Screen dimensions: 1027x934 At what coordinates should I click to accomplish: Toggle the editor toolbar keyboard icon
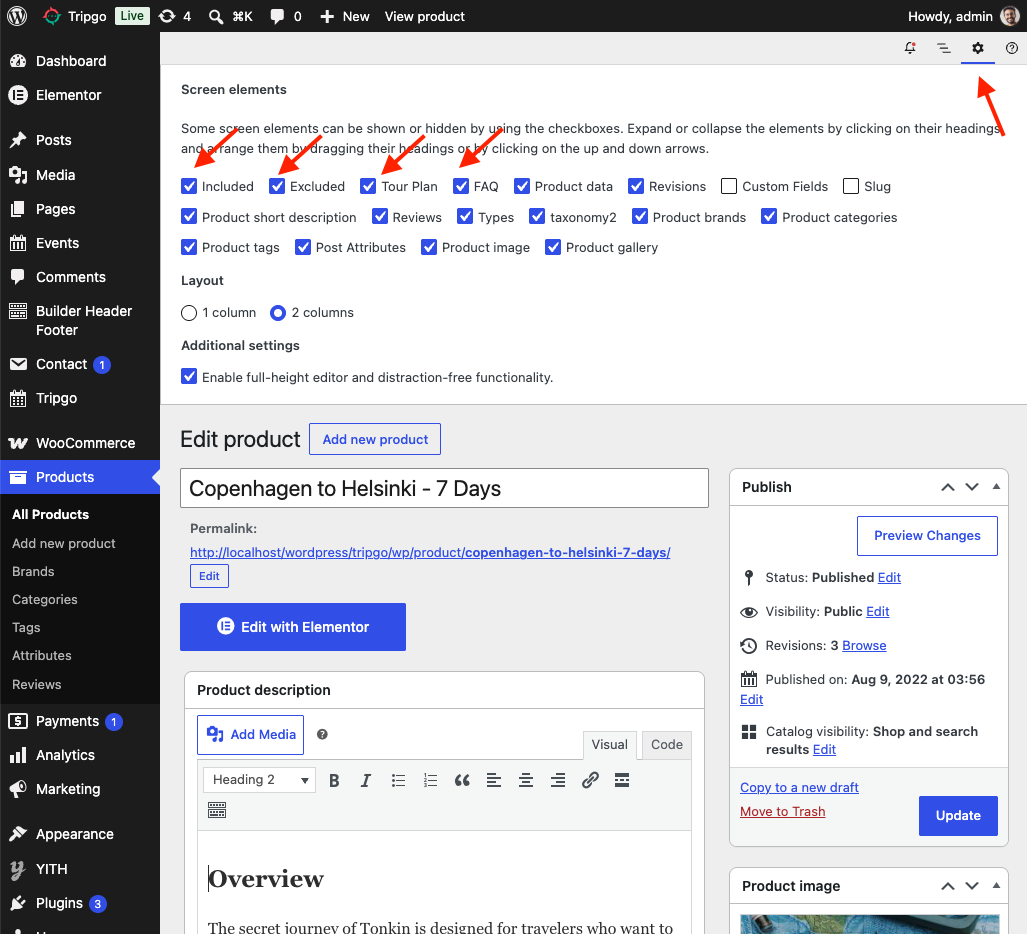pyautogui.click(x=217, y=810)
